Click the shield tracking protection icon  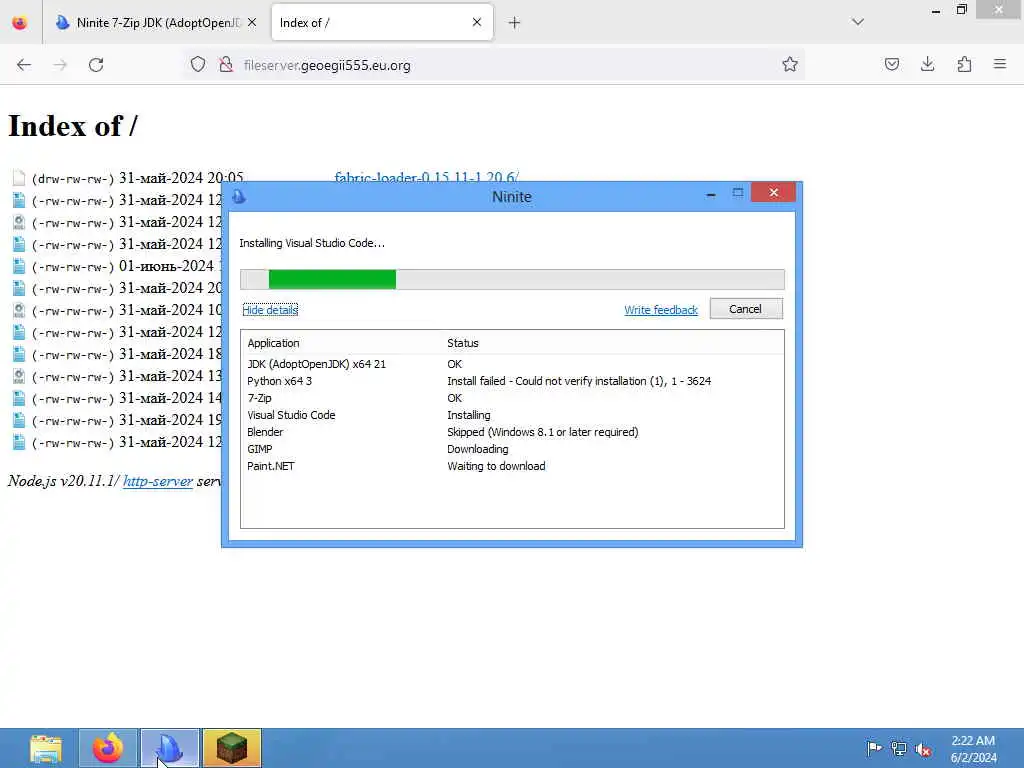tap(198, 65)
